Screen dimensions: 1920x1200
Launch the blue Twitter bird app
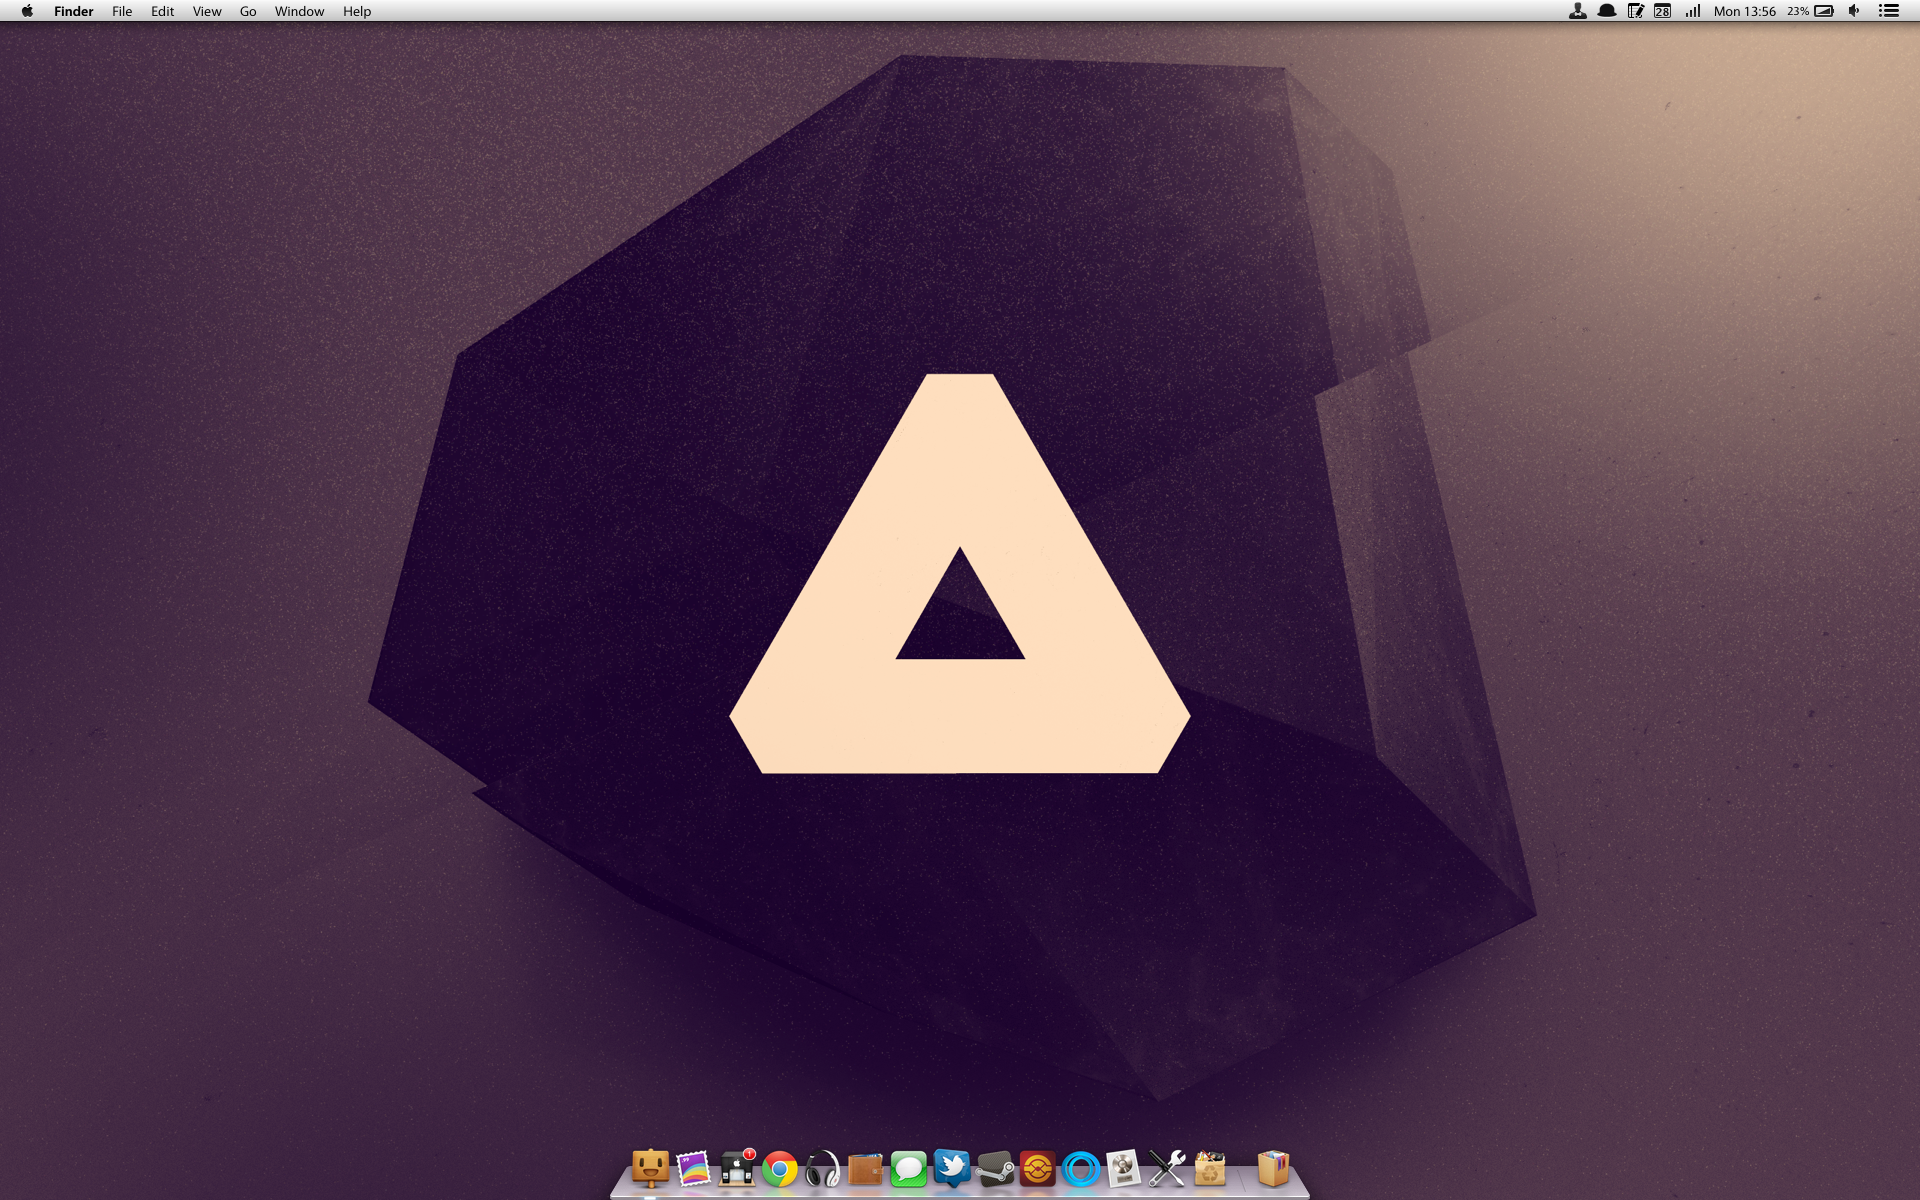pyautogui.click(x=952, y=1168)
